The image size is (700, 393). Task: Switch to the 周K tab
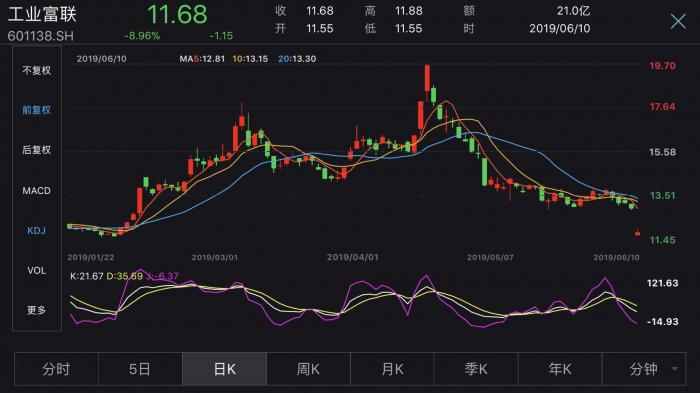(x=308, y=369)
